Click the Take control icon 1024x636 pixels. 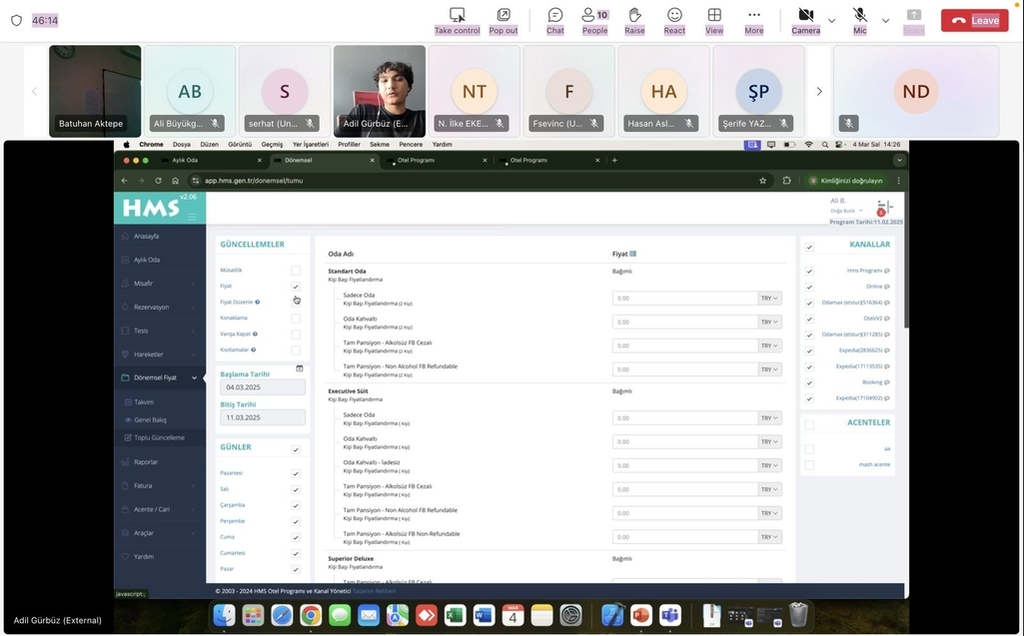(x=457, y=20)
